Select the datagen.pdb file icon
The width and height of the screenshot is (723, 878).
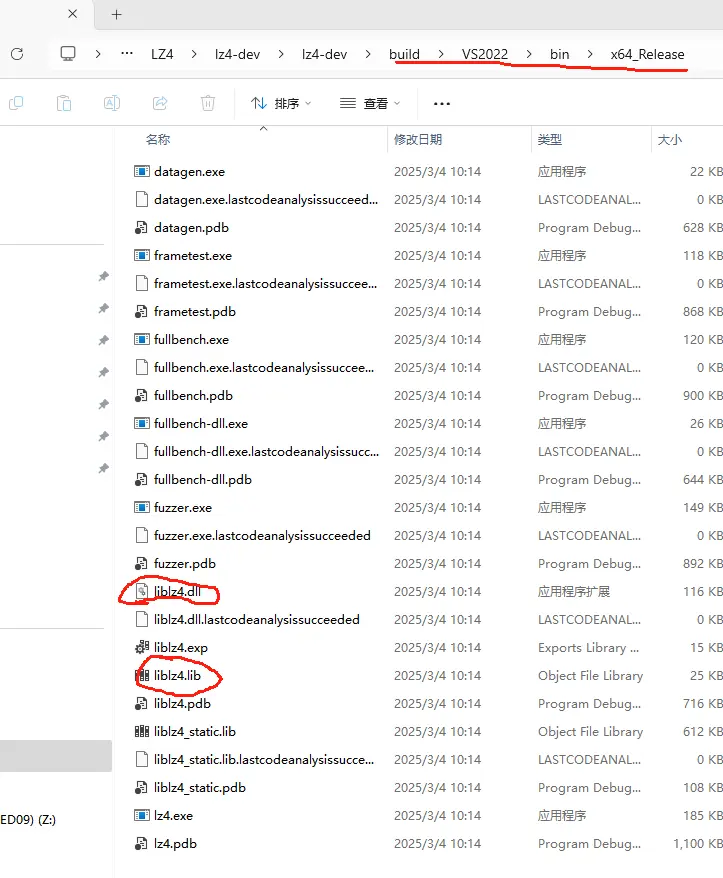[142, 227]
